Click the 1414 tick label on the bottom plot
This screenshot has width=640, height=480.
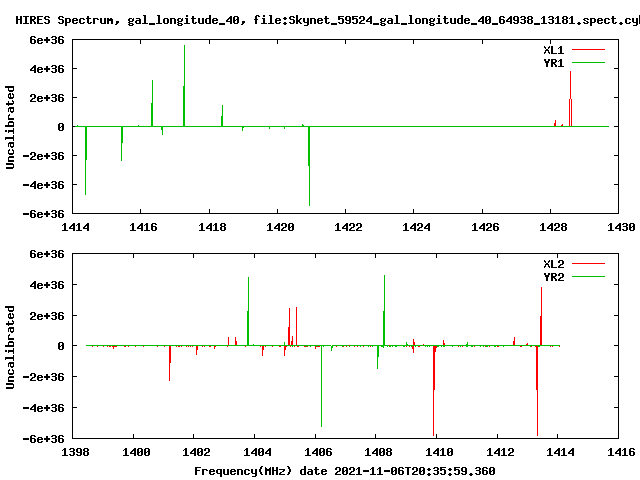560,452
